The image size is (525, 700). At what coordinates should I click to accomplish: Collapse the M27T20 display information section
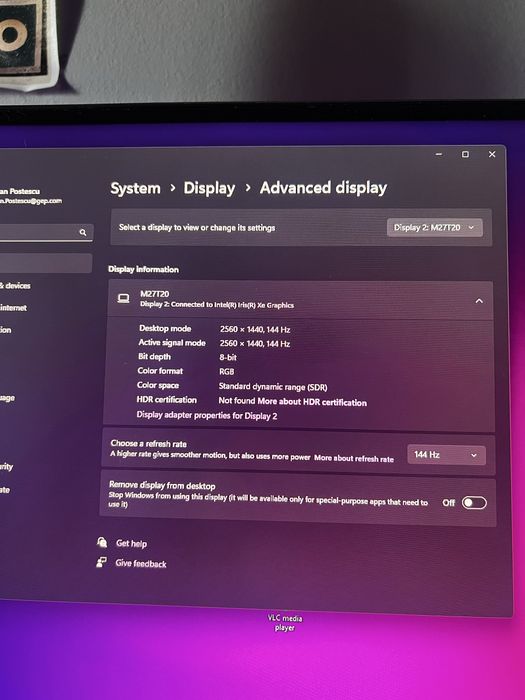479,301
